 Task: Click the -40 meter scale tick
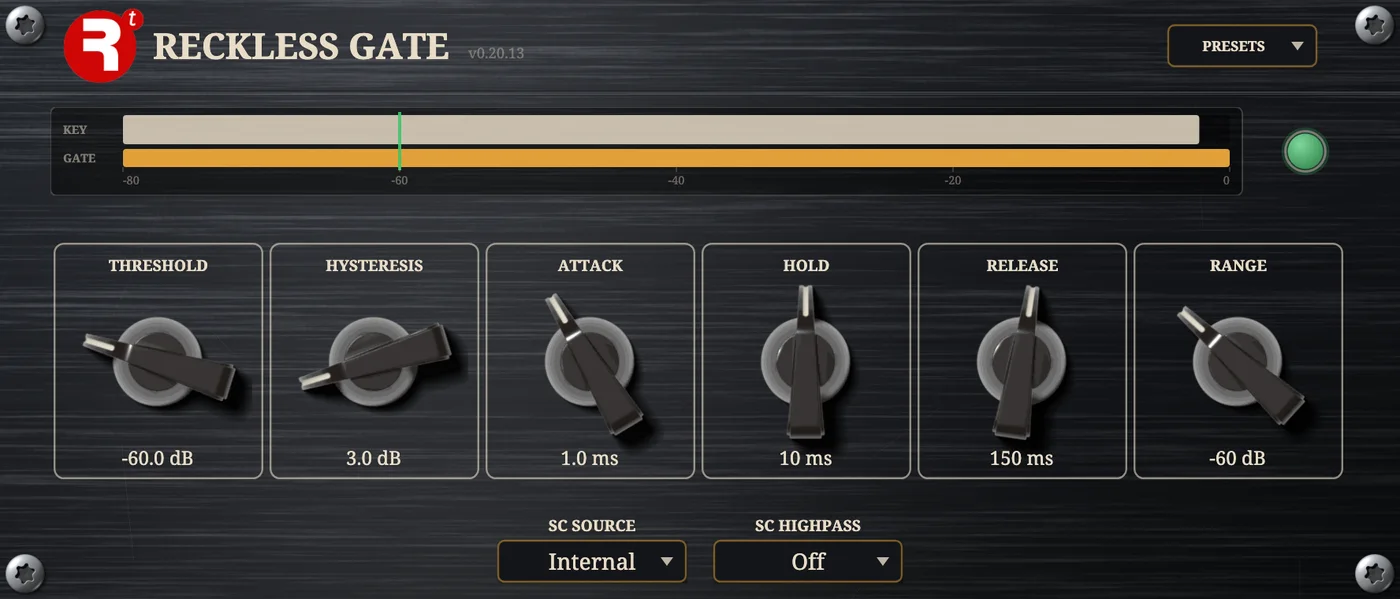pyautogui.click(x=676, y=181)
